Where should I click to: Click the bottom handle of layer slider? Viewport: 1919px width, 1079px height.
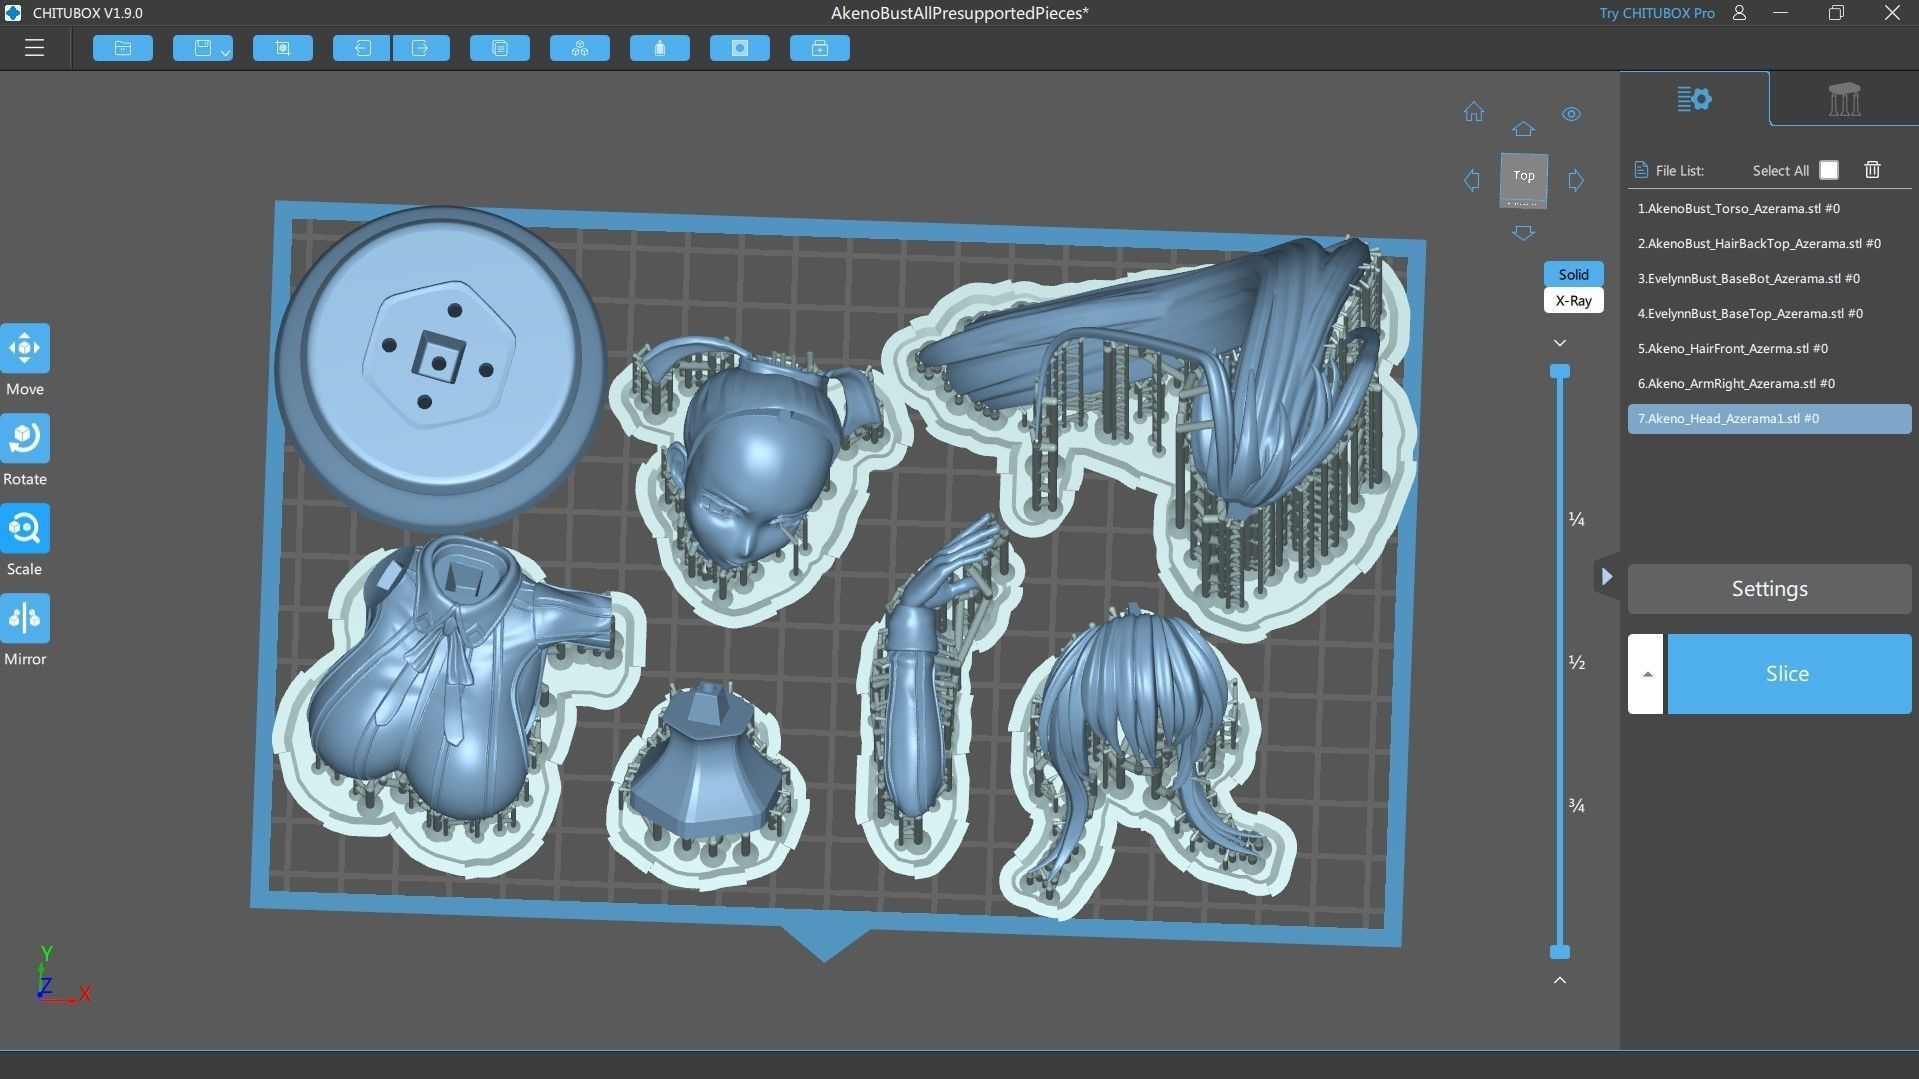point(1560,952)
